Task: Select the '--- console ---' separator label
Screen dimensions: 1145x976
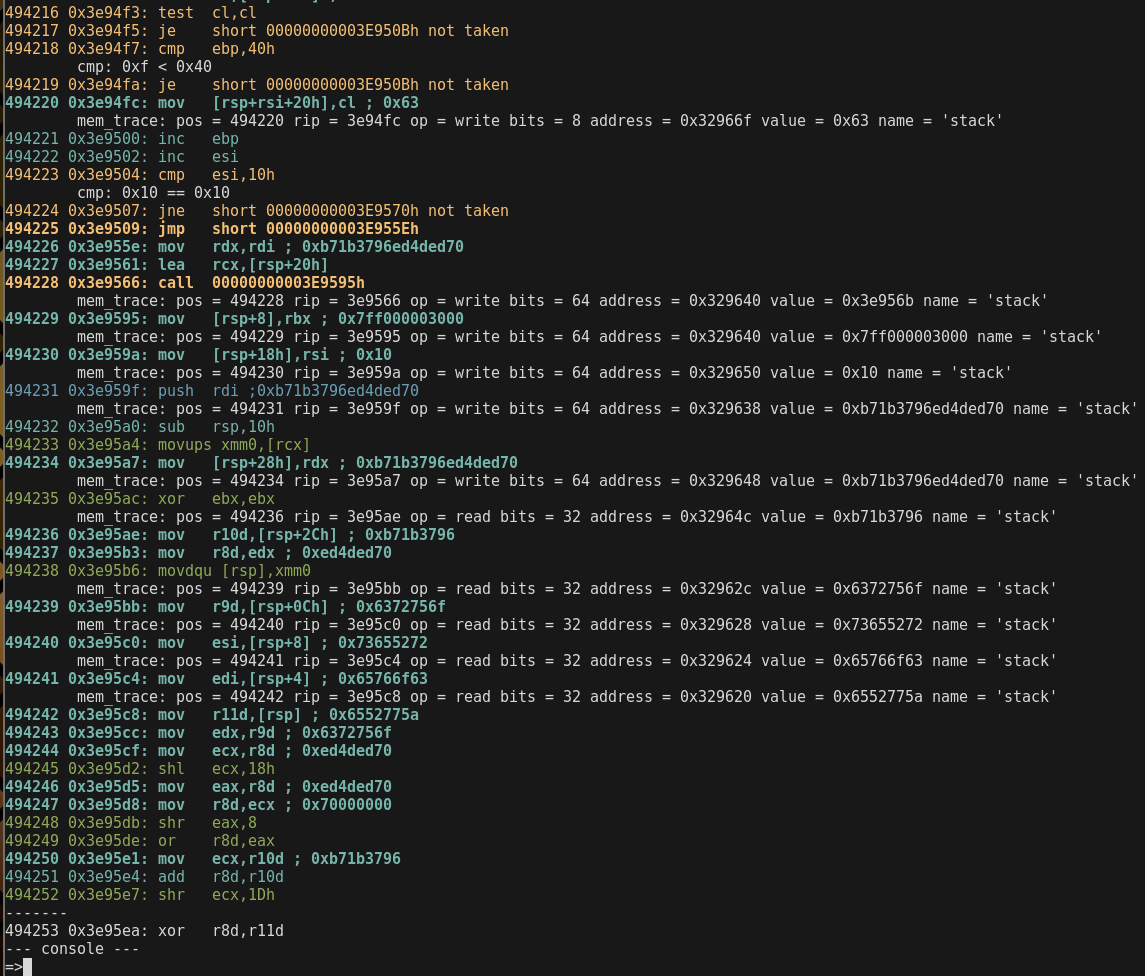Action: [72, 949]
